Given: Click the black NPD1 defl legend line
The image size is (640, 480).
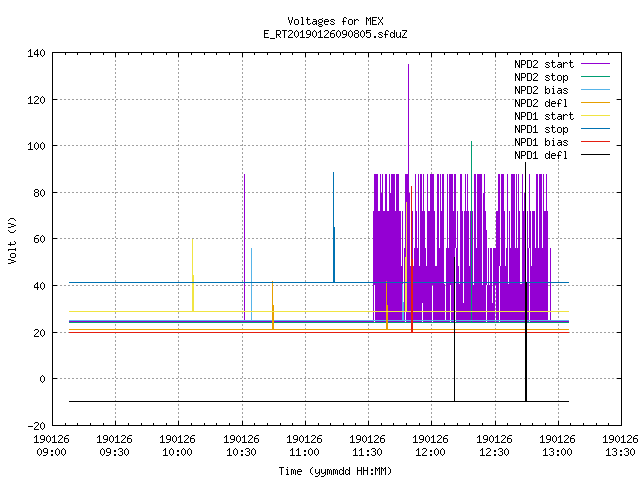Looking at the screenshot, I should [596, 155].
